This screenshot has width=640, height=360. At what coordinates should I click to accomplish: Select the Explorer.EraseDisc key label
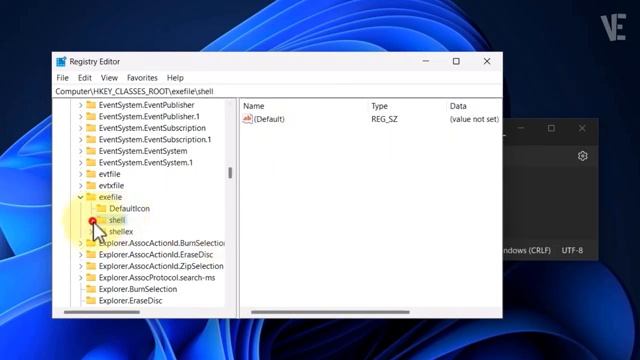131,300
